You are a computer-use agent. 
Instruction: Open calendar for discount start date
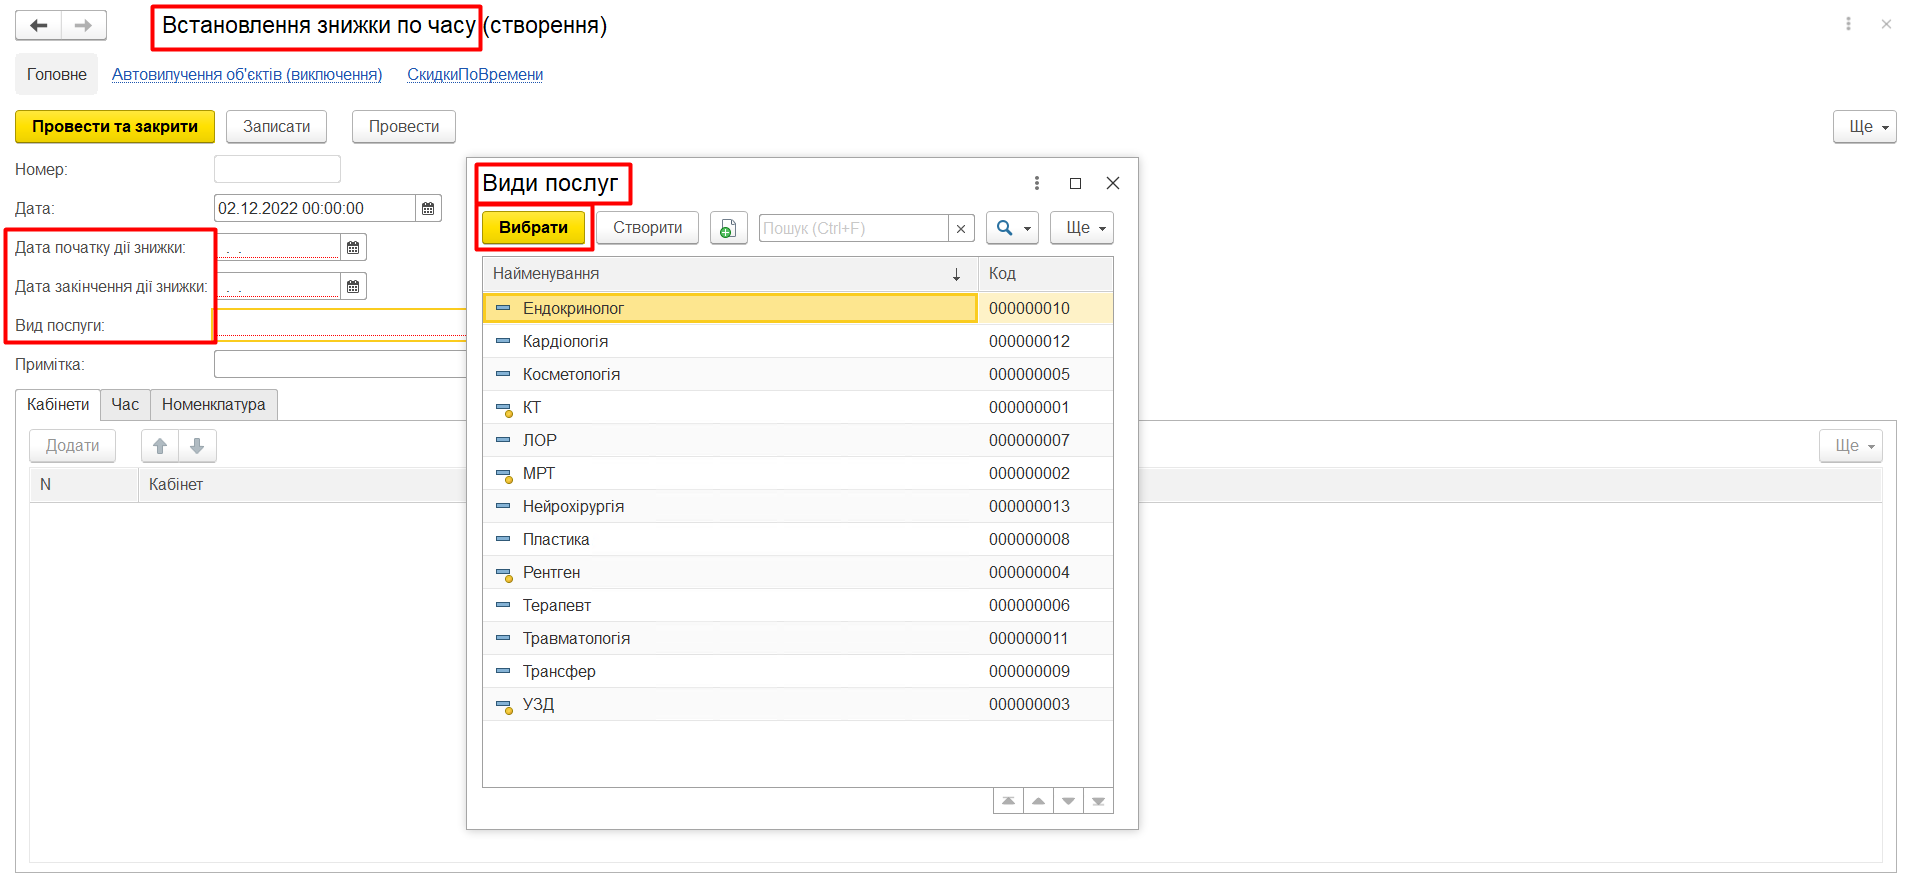[353, 248]
